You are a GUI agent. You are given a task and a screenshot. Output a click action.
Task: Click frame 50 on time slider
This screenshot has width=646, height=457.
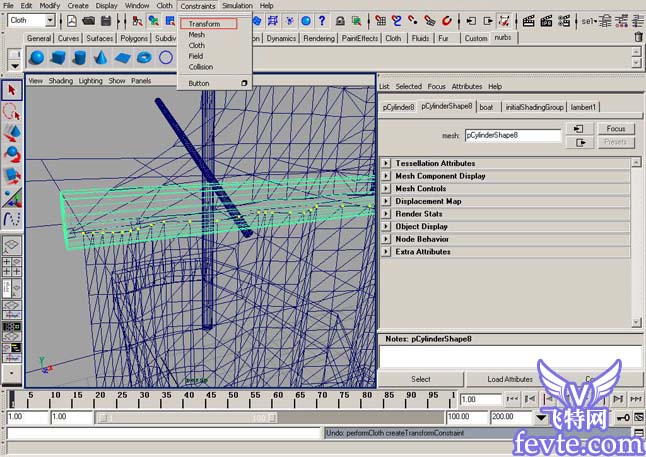[x=233, y=398]
